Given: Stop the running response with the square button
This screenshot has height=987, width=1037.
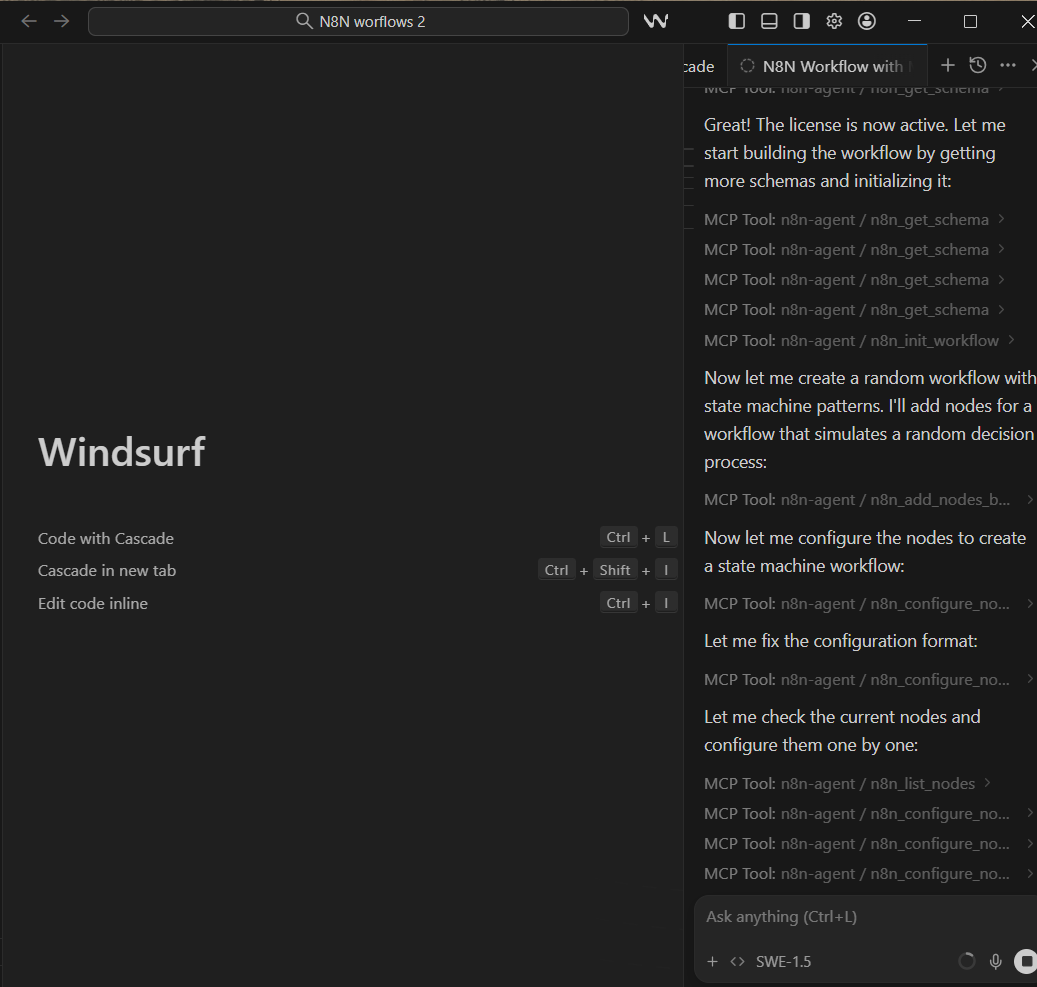Looking at the screenshot, I should coord(1024,961).
